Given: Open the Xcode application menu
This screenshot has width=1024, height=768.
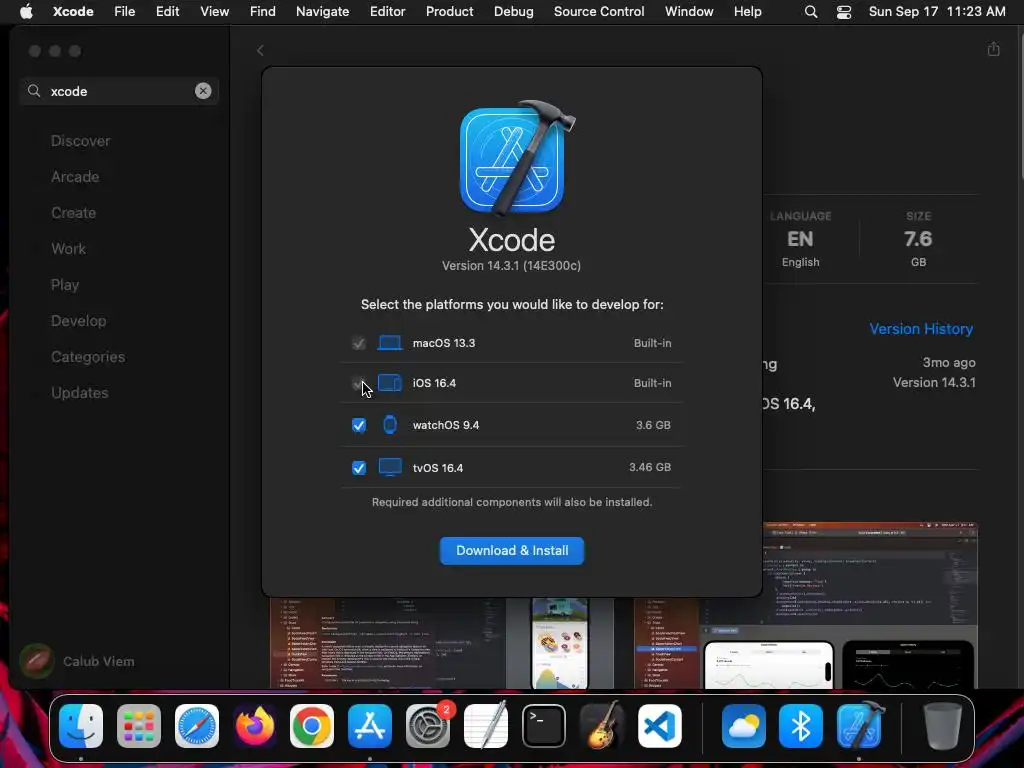Looking at the screenshot, I should click(x=73, y=11).
